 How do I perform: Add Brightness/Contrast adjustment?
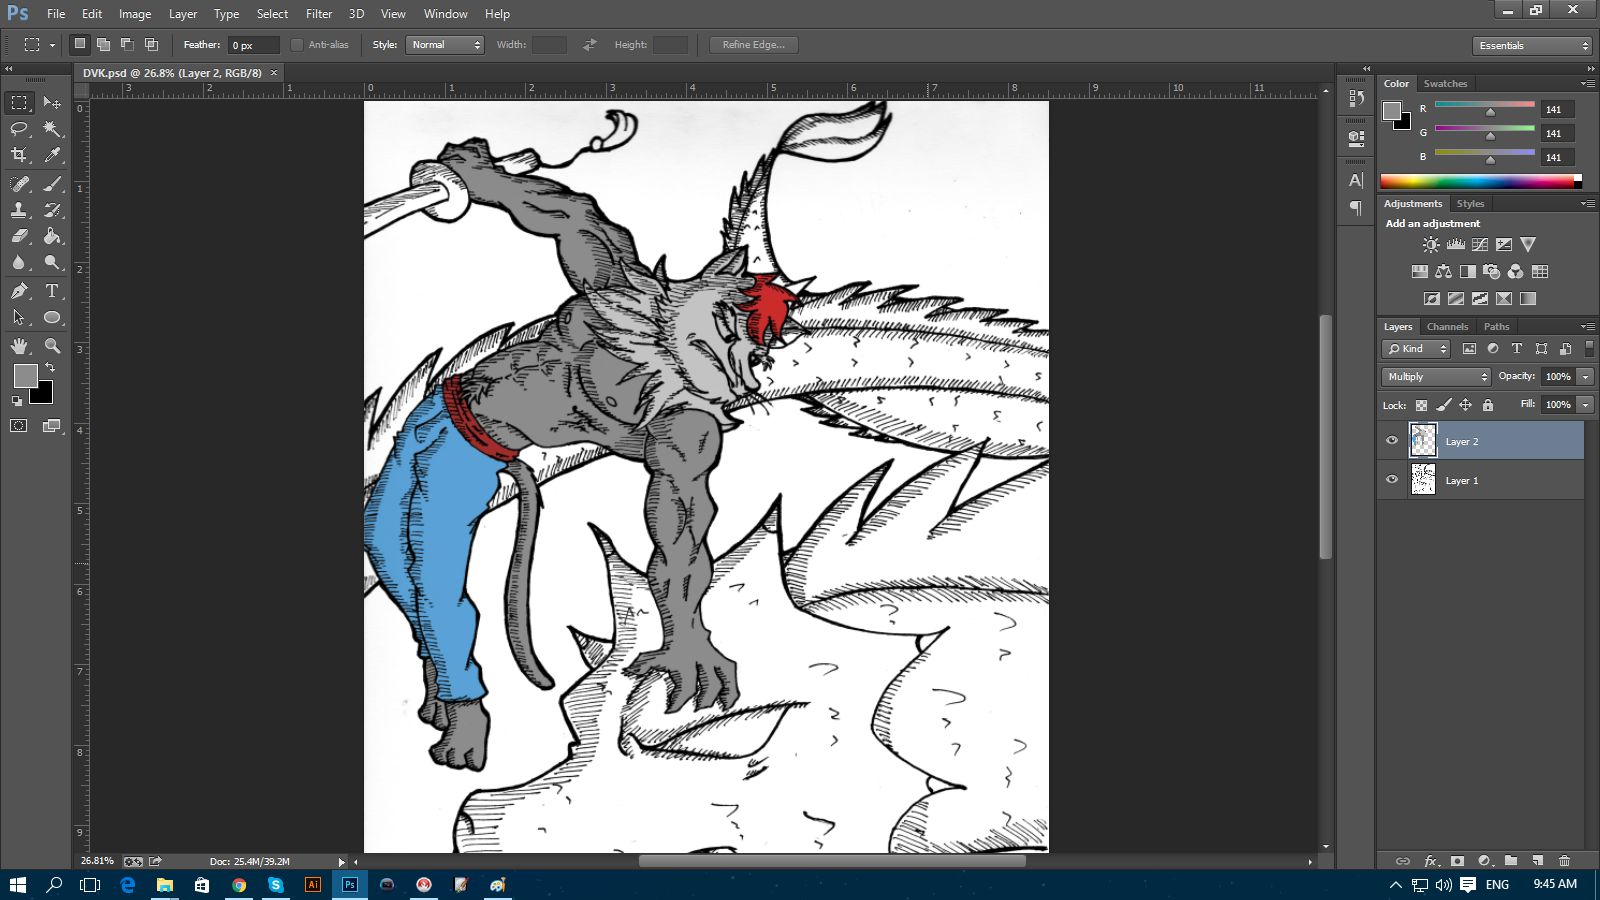click(1432, 245)
